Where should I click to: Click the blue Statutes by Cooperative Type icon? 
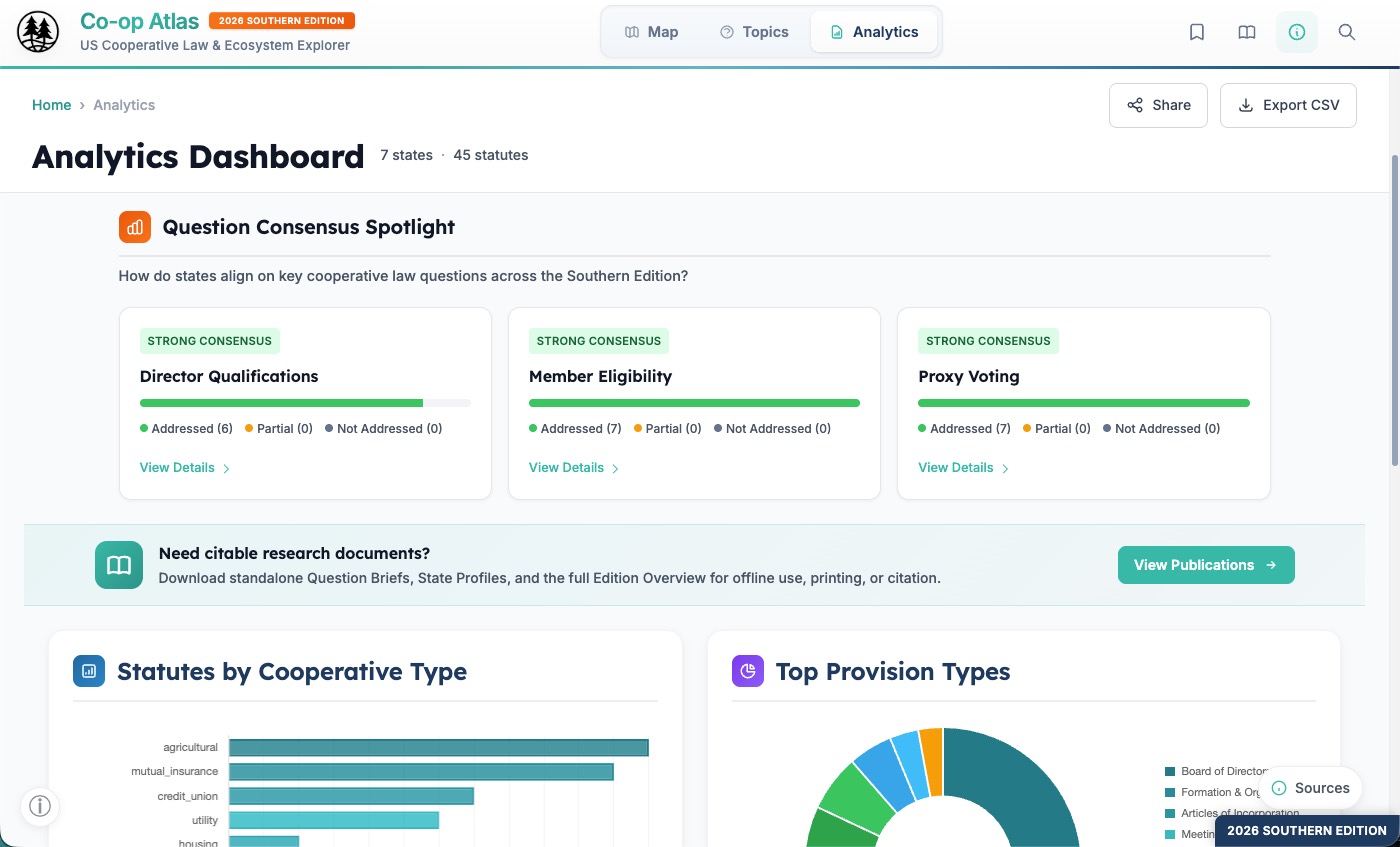[x=89, y=671]
